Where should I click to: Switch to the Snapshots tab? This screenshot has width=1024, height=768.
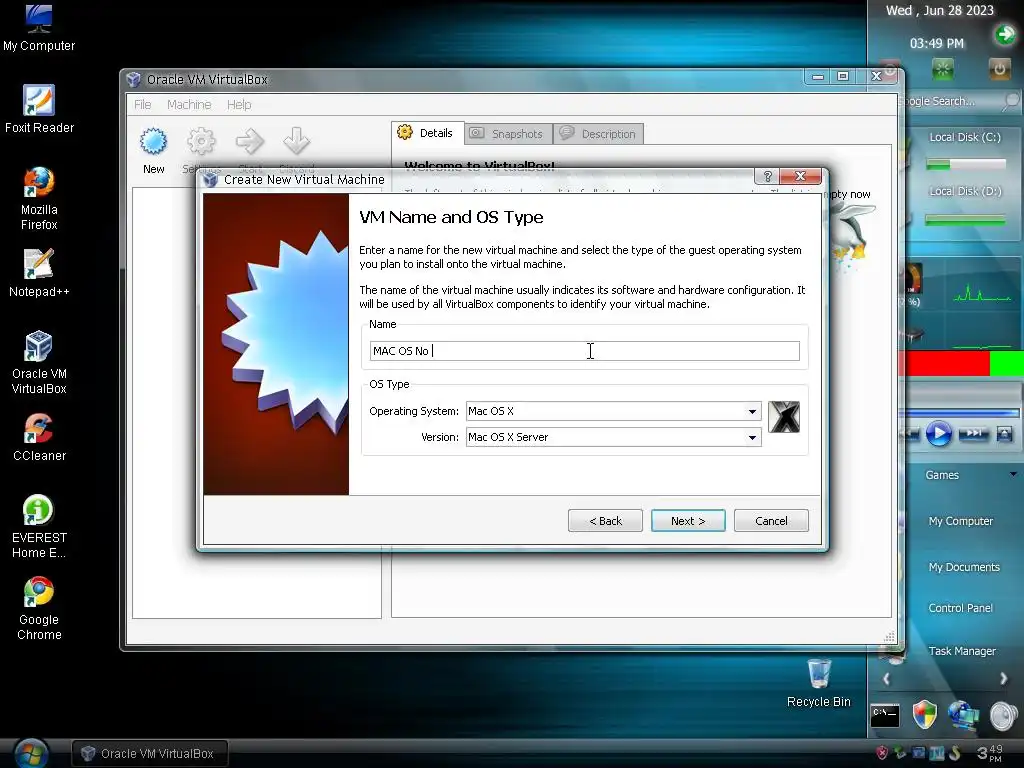[x=508, y=134]
